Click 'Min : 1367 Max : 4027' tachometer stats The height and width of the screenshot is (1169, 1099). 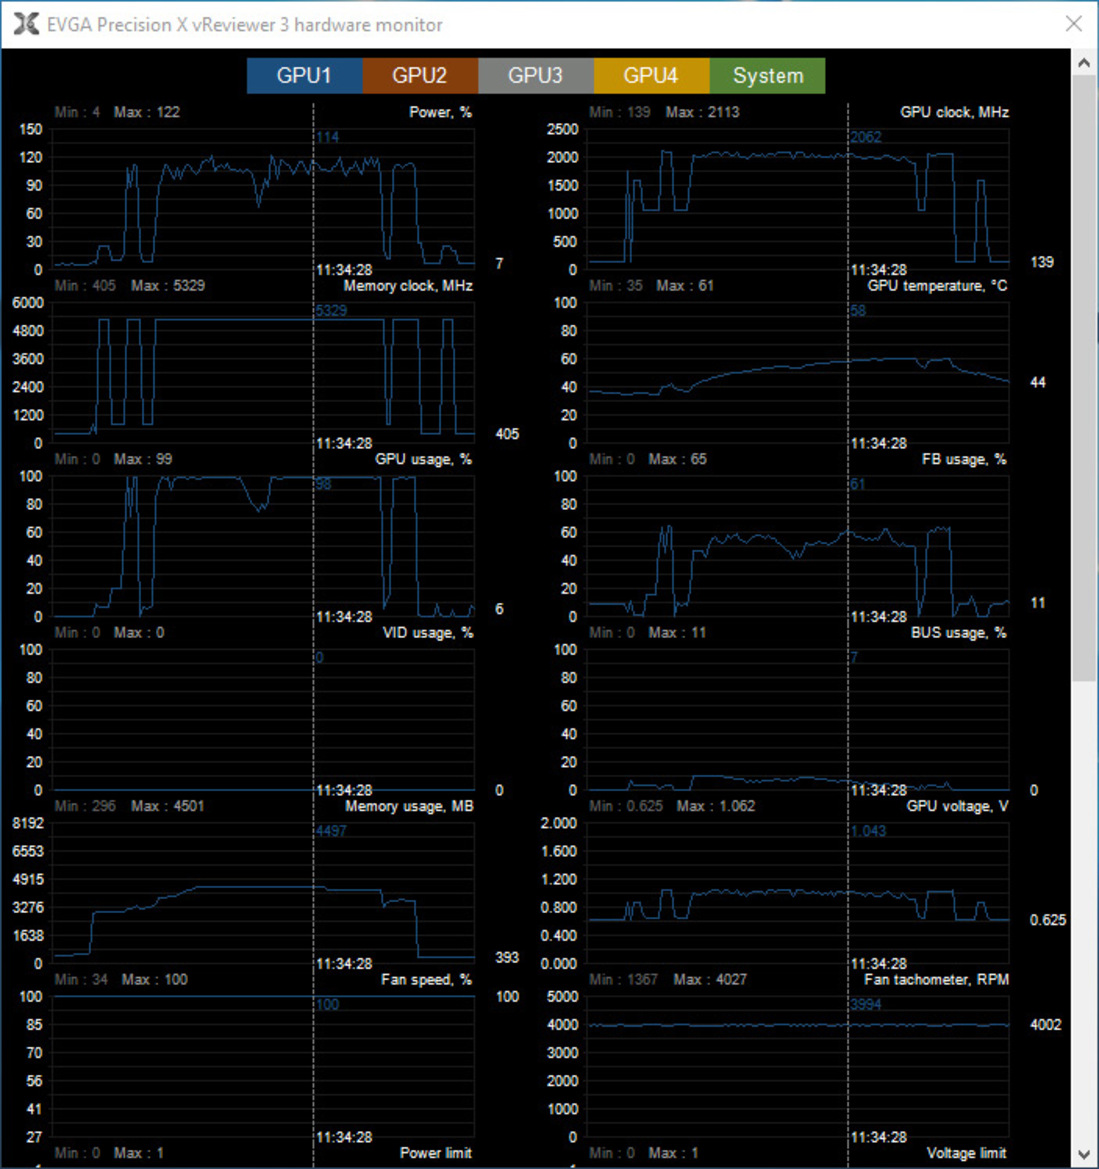pyautogui.click(x=667, y=980)
